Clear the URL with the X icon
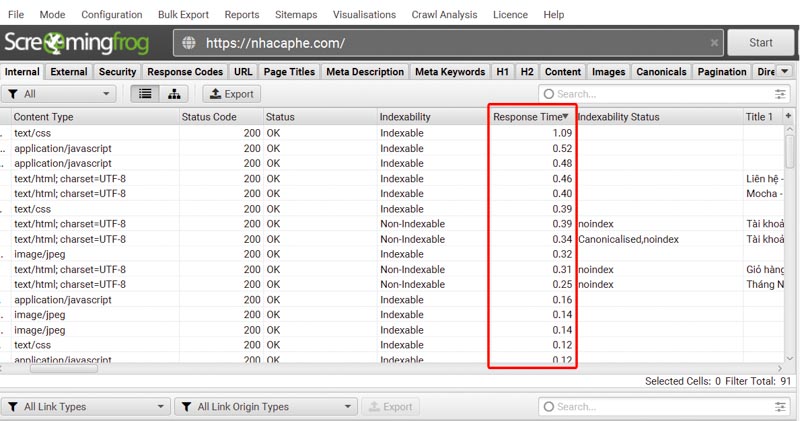Image resolution: width=800 pixels, height=421 pixels. (714, 43)
